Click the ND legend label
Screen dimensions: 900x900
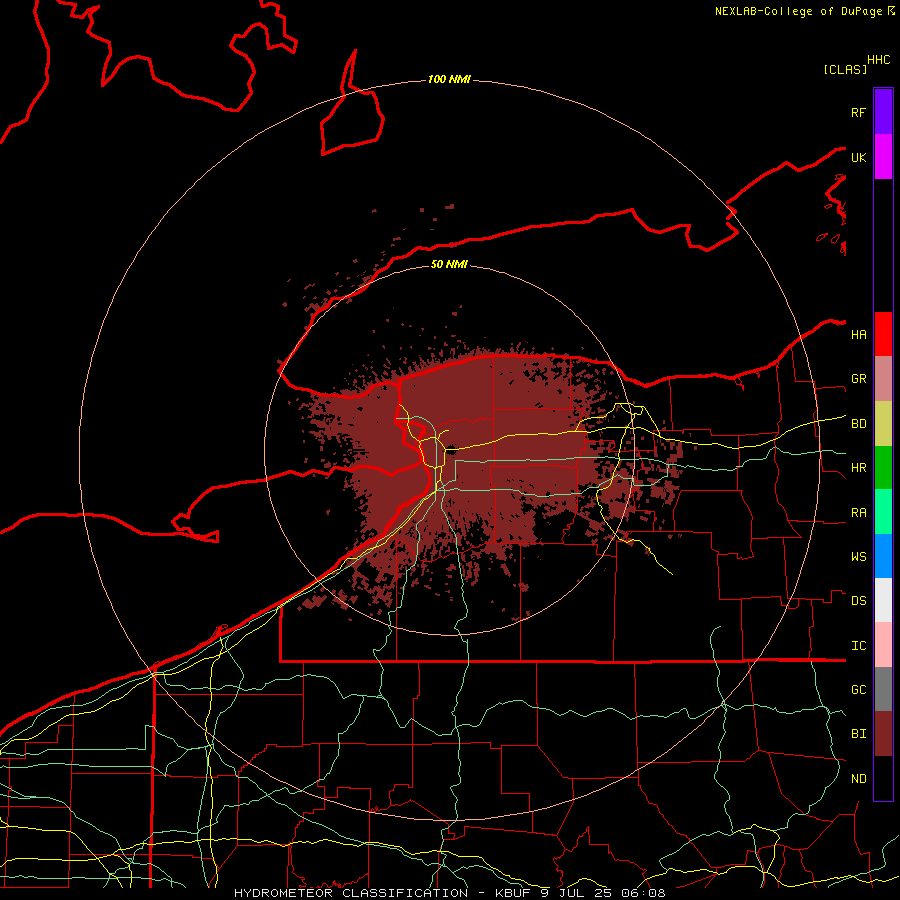pyautogui.click(x=858, y=779)
